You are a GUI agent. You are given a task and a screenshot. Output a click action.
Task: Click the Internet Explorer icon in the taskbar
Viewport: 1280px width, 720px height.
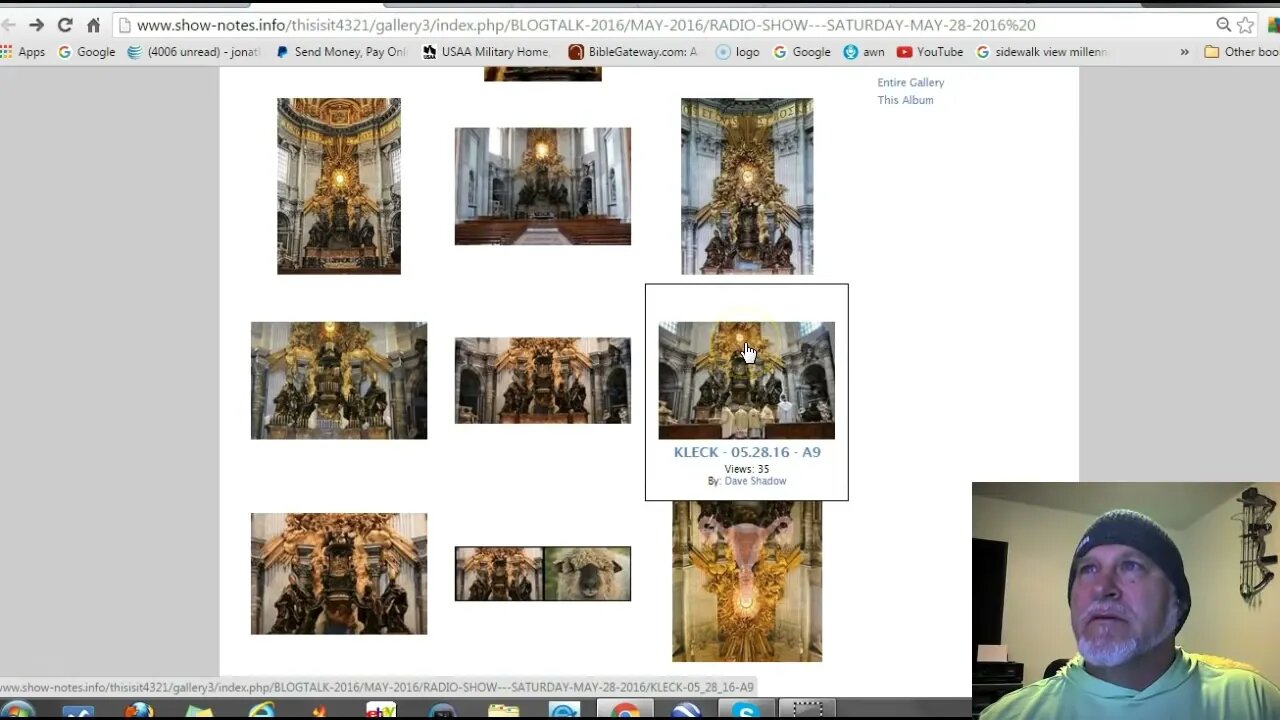261,711
